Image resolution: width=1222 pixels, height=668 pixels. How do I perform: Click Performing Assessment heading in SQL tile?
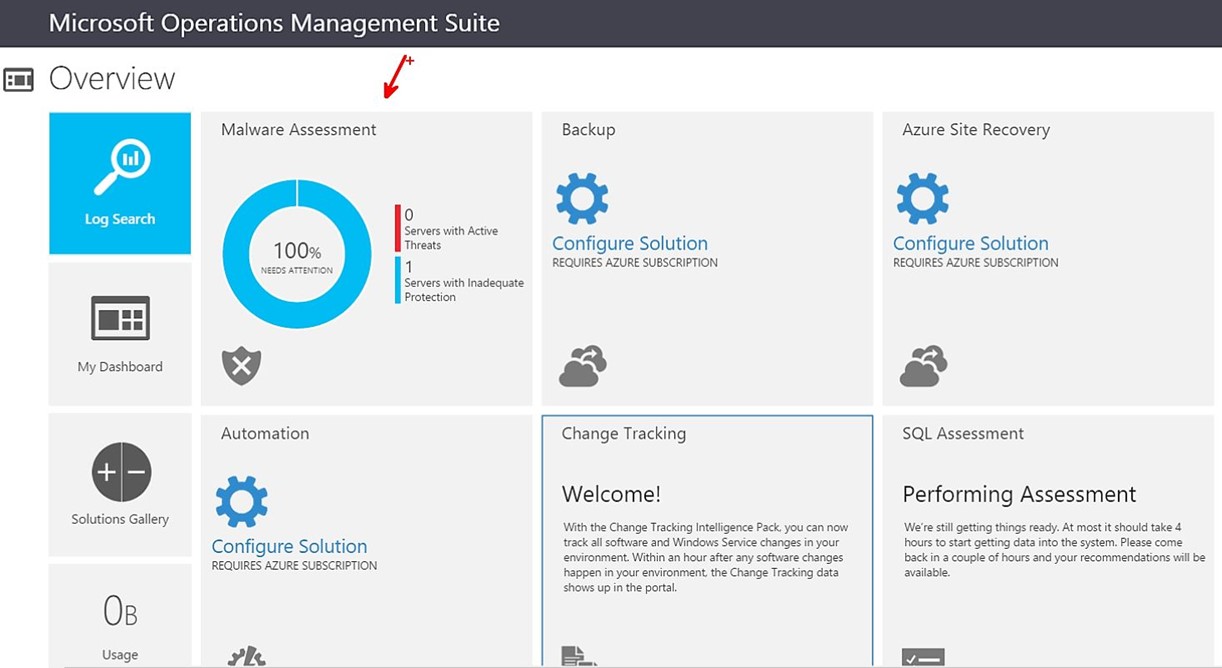pos(1019,494)
